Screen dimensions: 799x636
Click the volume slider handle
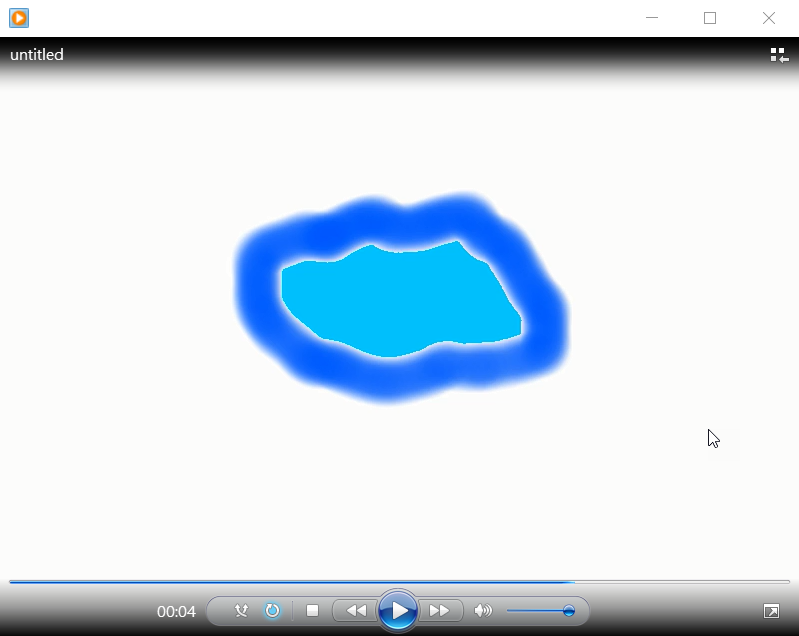[x=569, y=611]
